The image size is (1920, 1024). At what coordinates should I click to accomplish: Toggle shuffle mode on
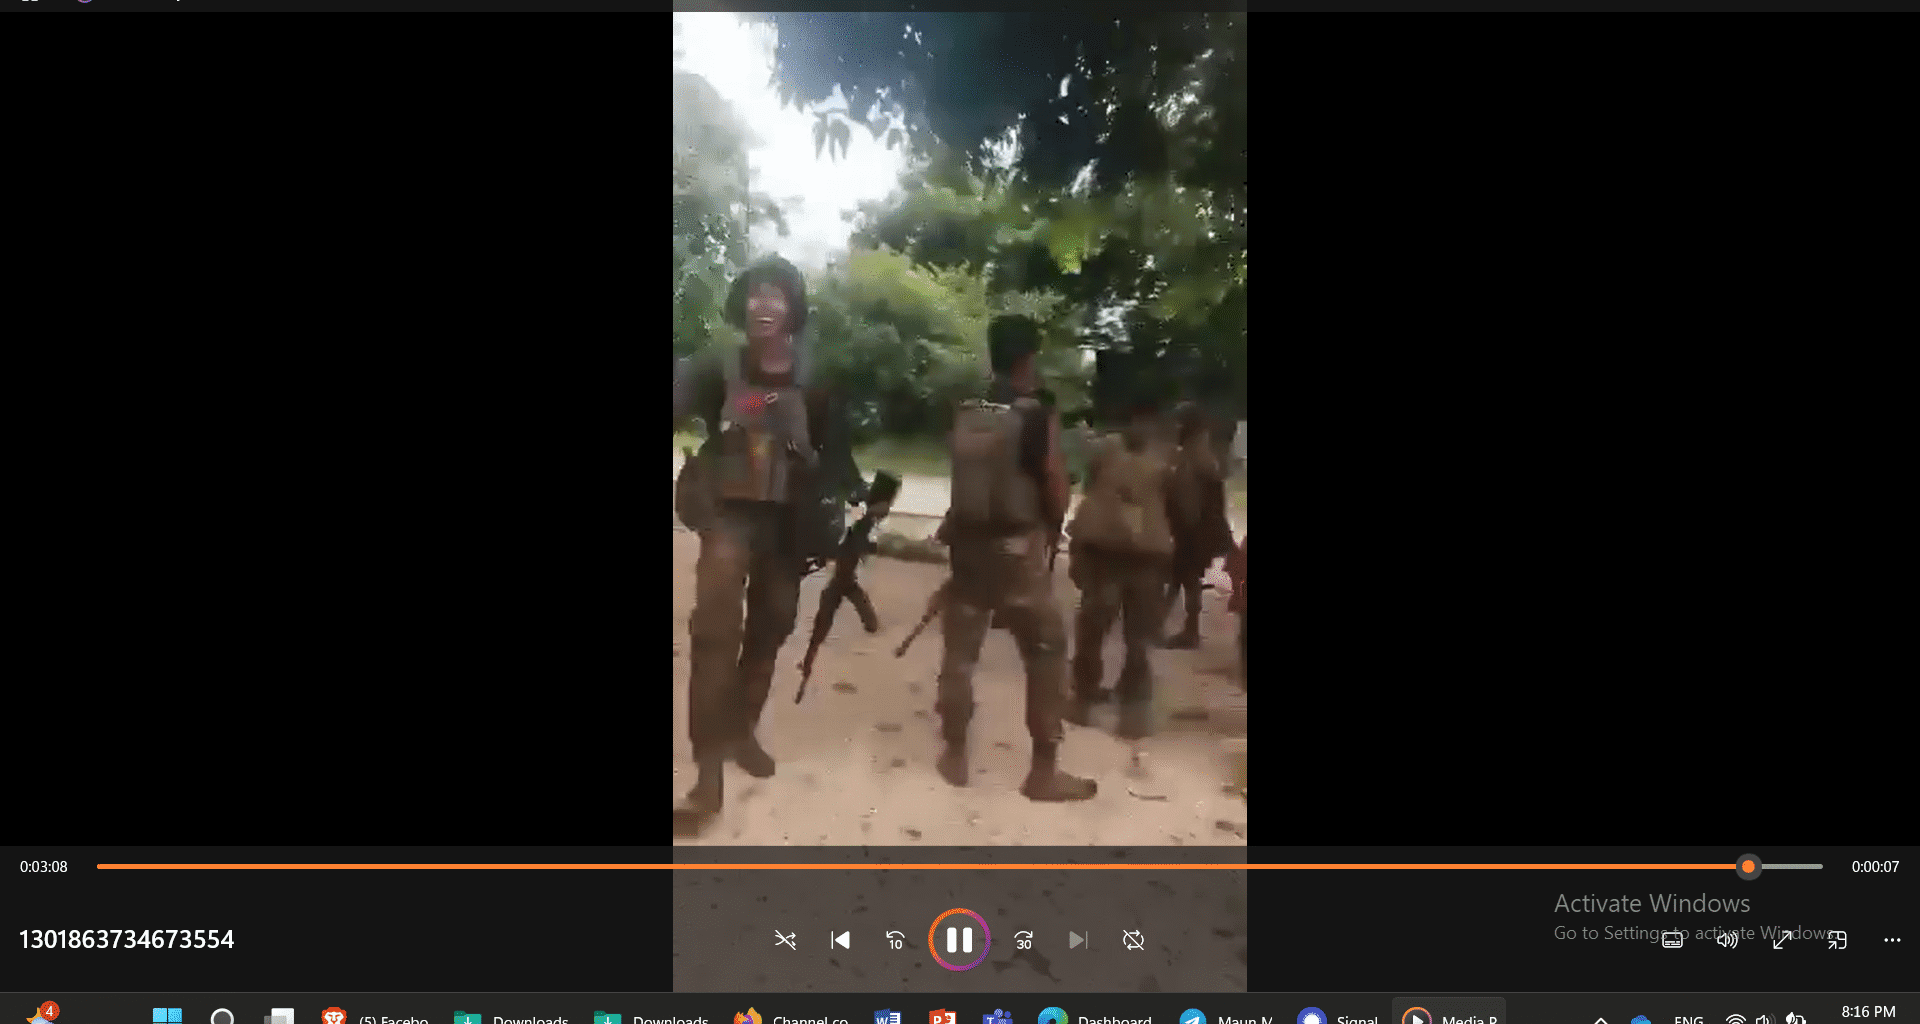[x=785, y=940]
